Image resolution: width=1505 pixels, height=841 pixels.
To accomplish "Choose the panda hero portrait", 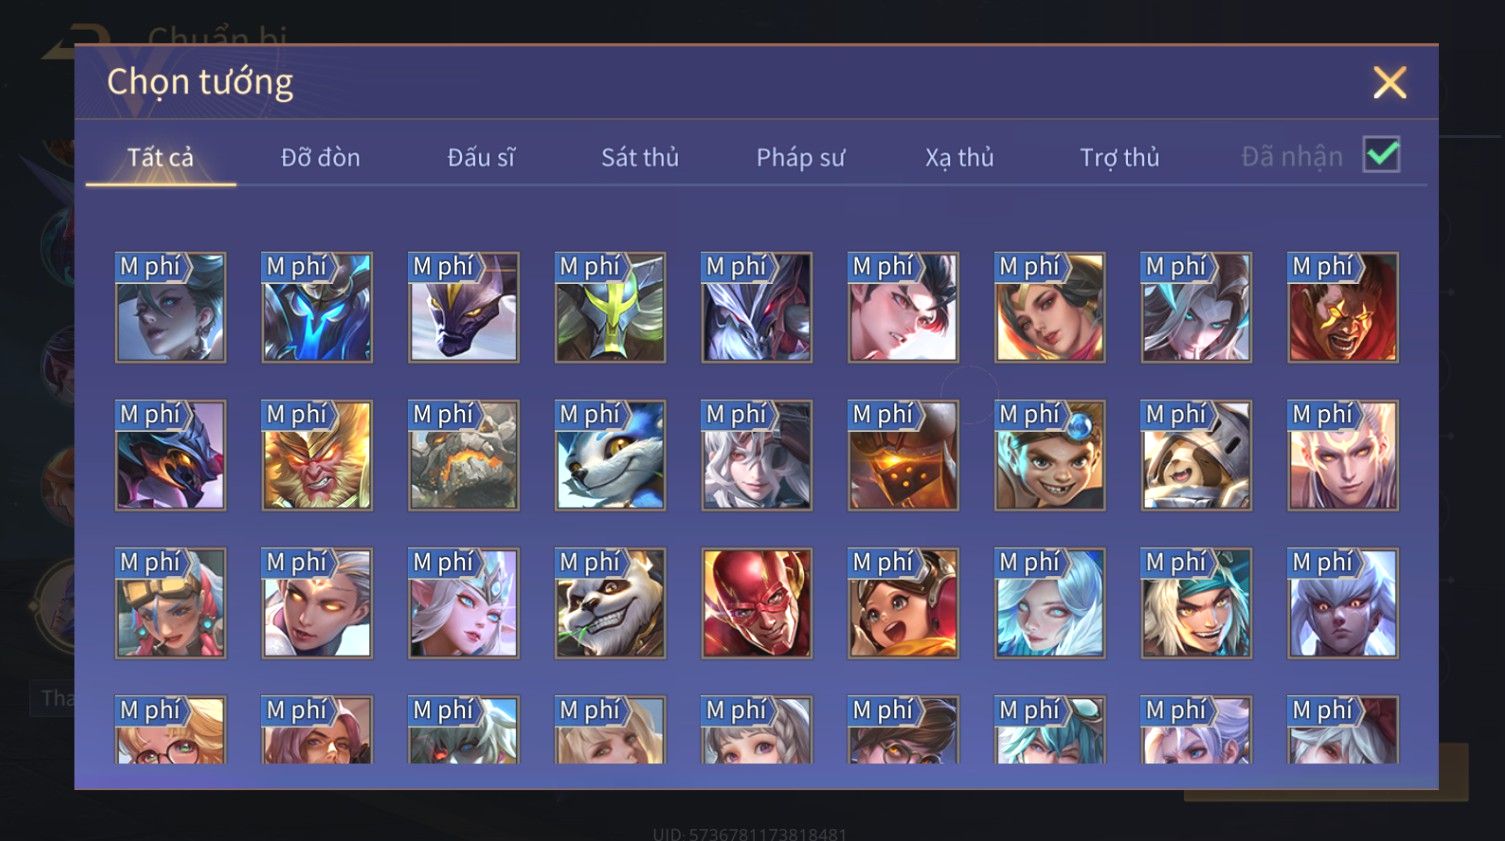I will point(610,603).
